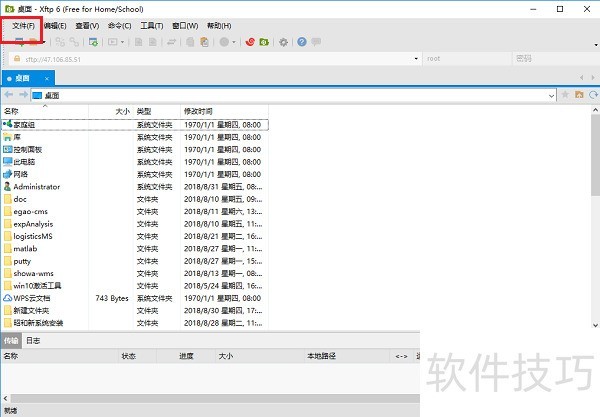Open the 工具(T) menu

point(152,26)
